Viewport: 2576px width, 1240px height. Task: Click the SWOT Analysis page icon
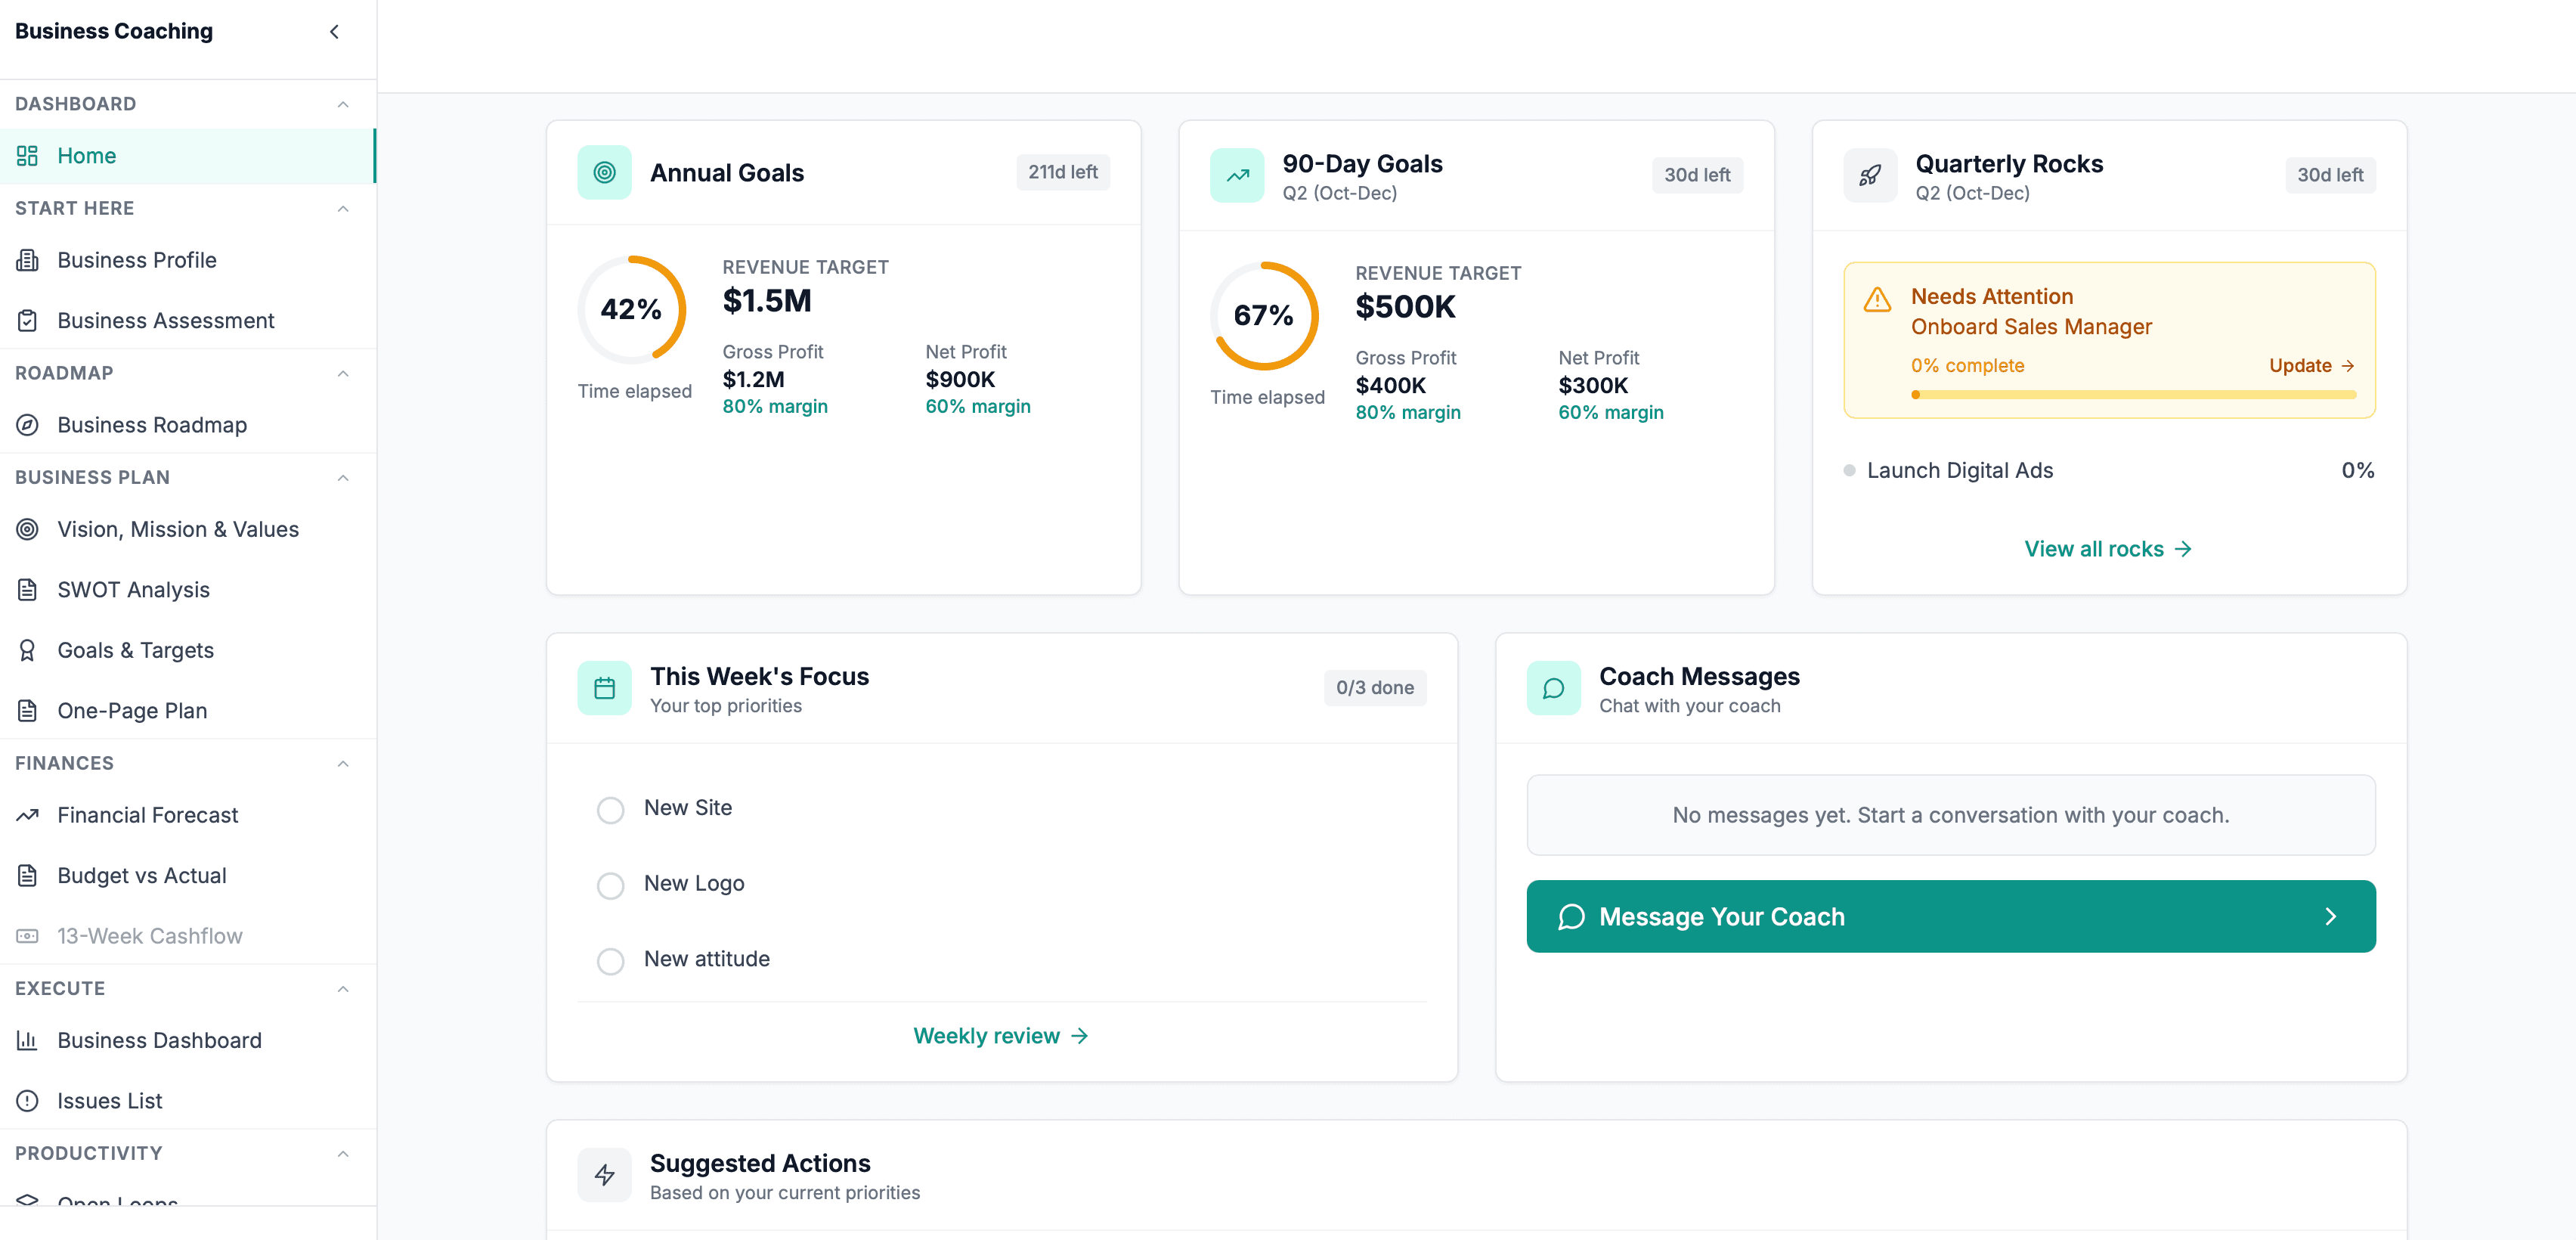tap(27, 589)
